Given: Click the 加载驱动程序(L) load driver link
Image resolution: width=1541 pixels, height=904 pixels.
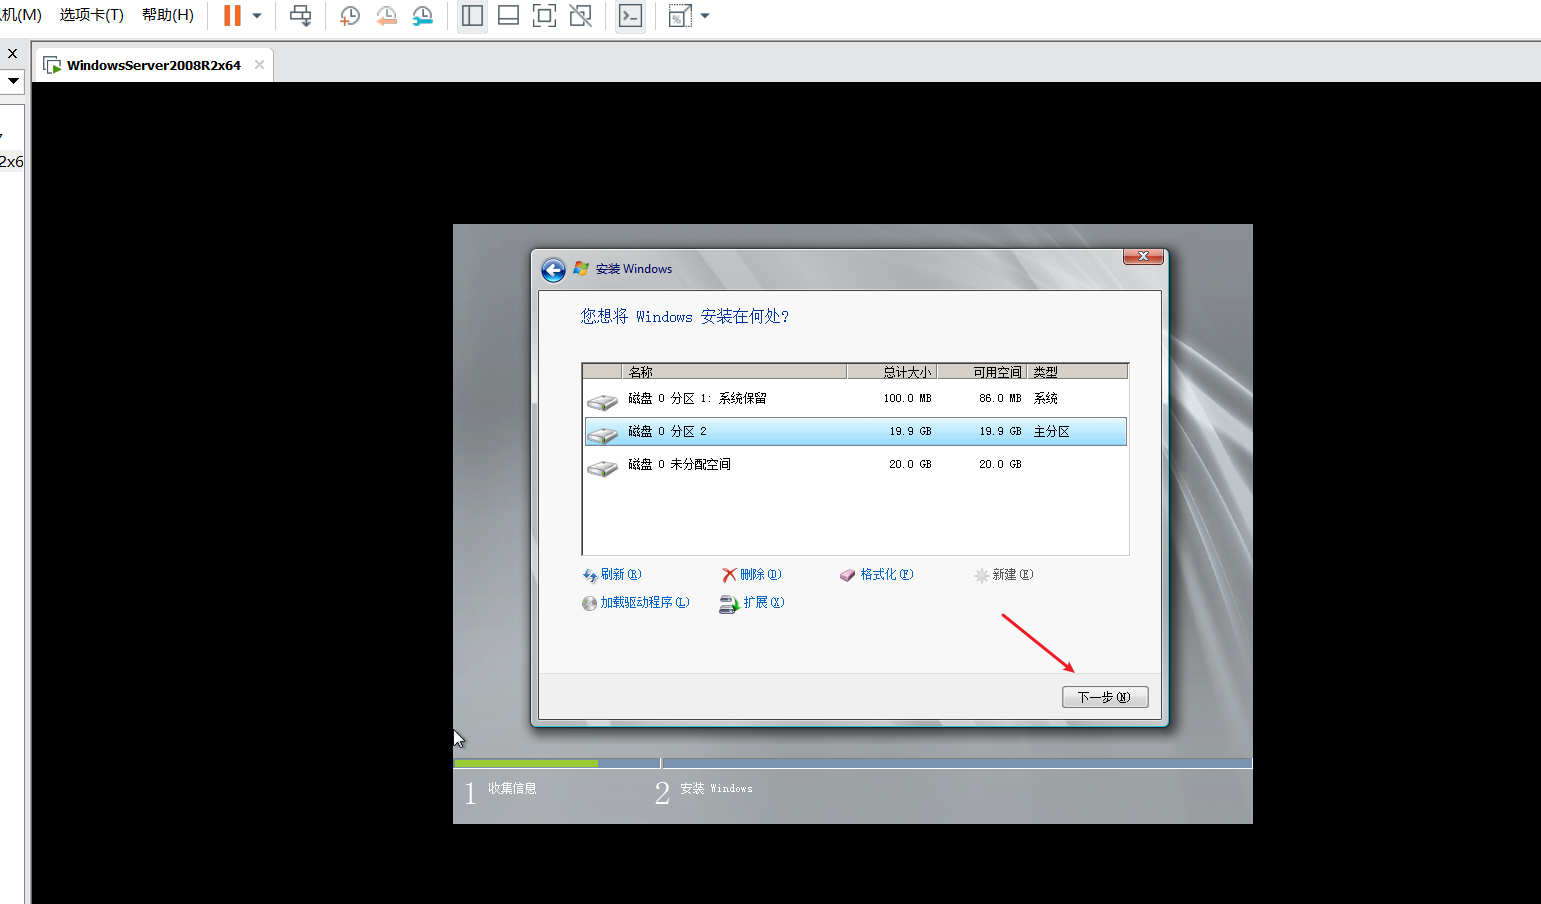Looking at the screenshot, I should click(645, 602).
